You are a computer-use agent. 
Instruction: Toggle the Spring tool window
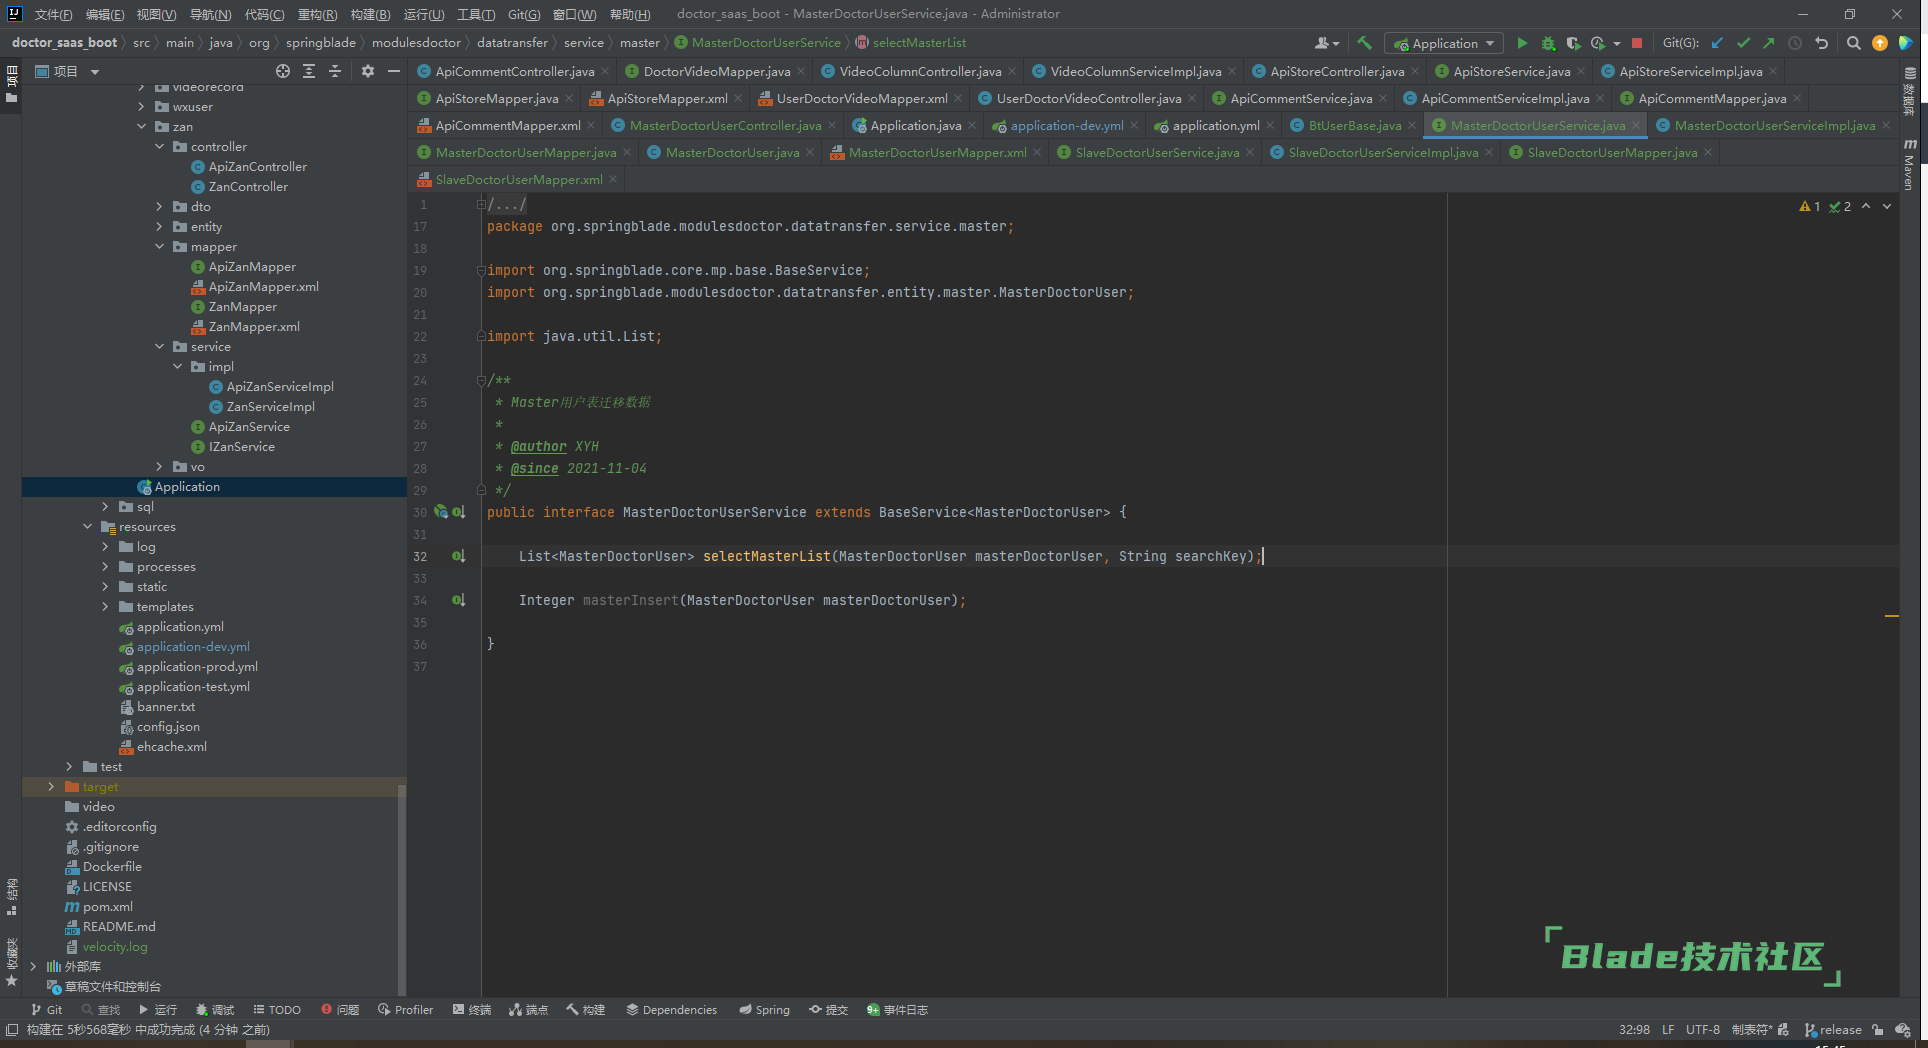764,1010
